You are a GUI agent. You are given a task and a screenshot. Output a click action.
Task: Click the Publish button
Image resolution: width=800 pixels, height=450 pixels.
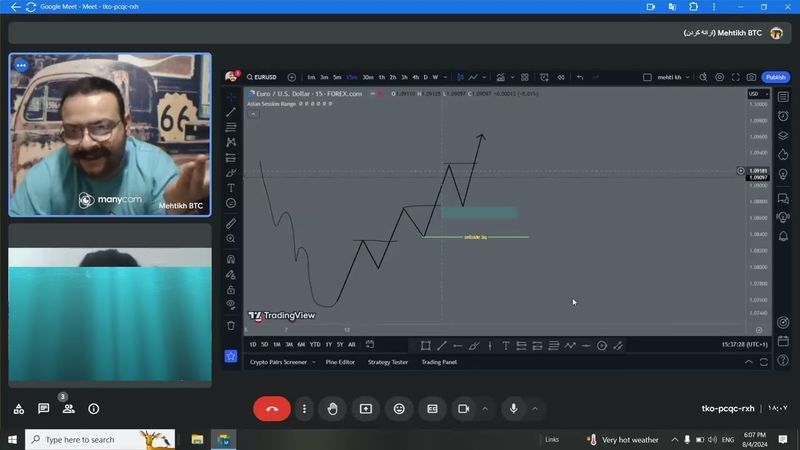(775, 77)
